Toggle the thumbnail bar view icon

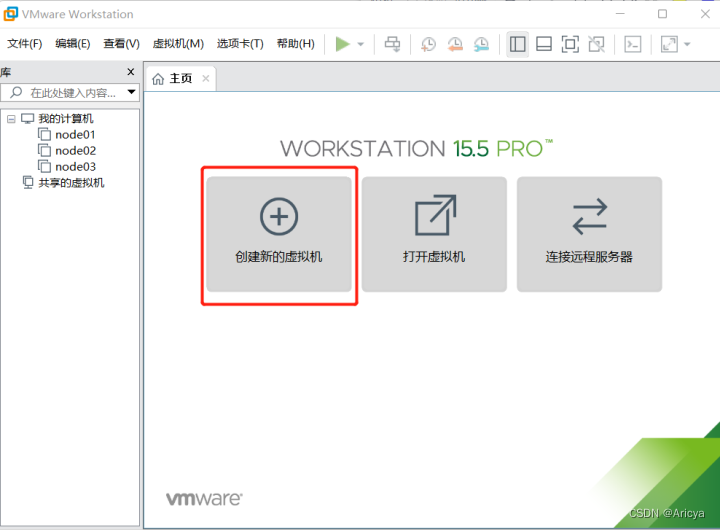[544, 44]
